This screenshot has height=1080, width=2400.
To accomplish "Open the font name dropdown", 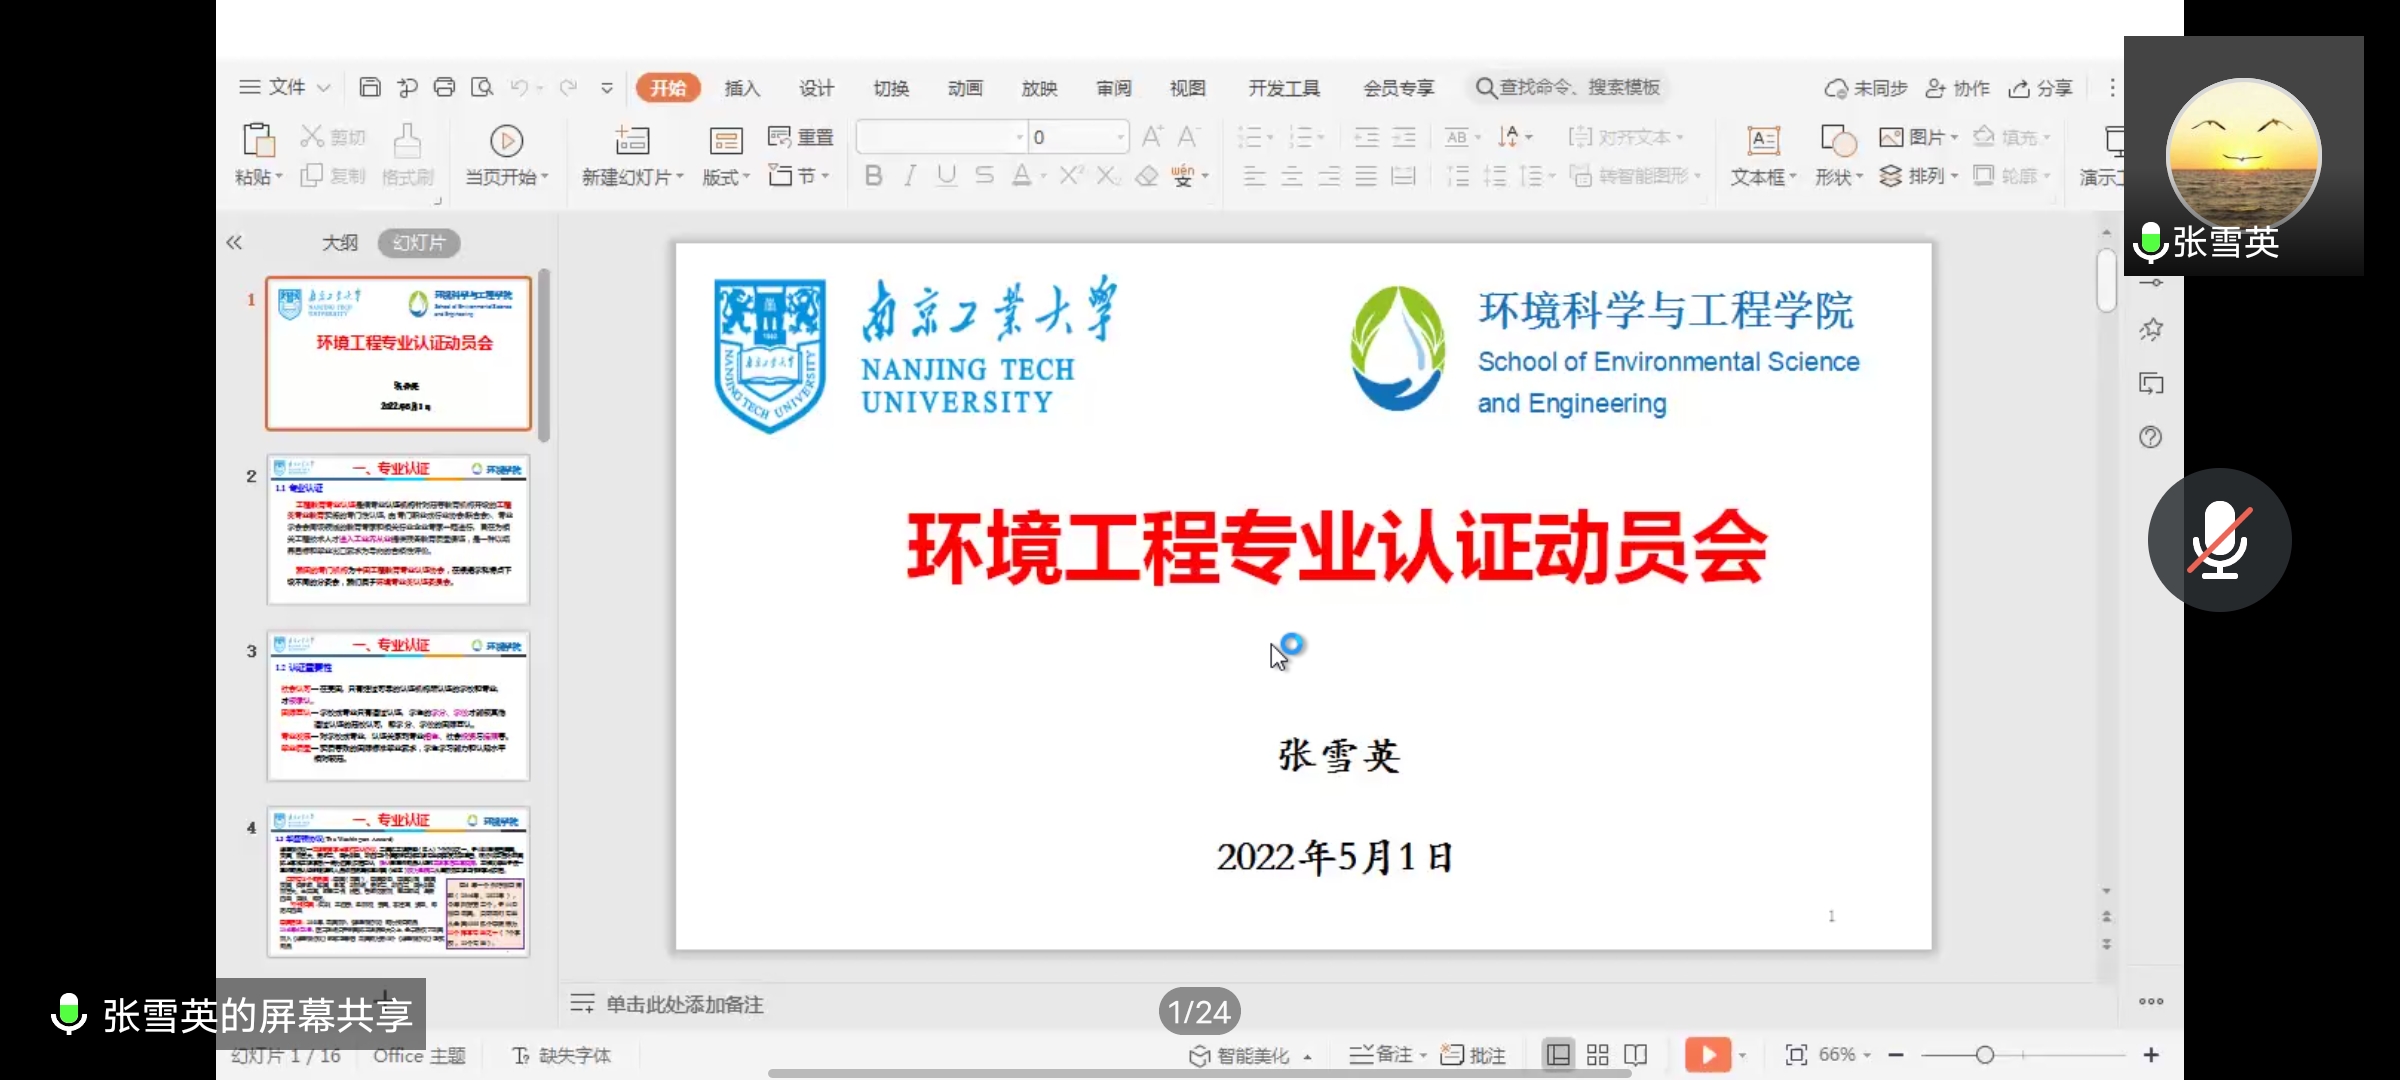I will 1019,138.
